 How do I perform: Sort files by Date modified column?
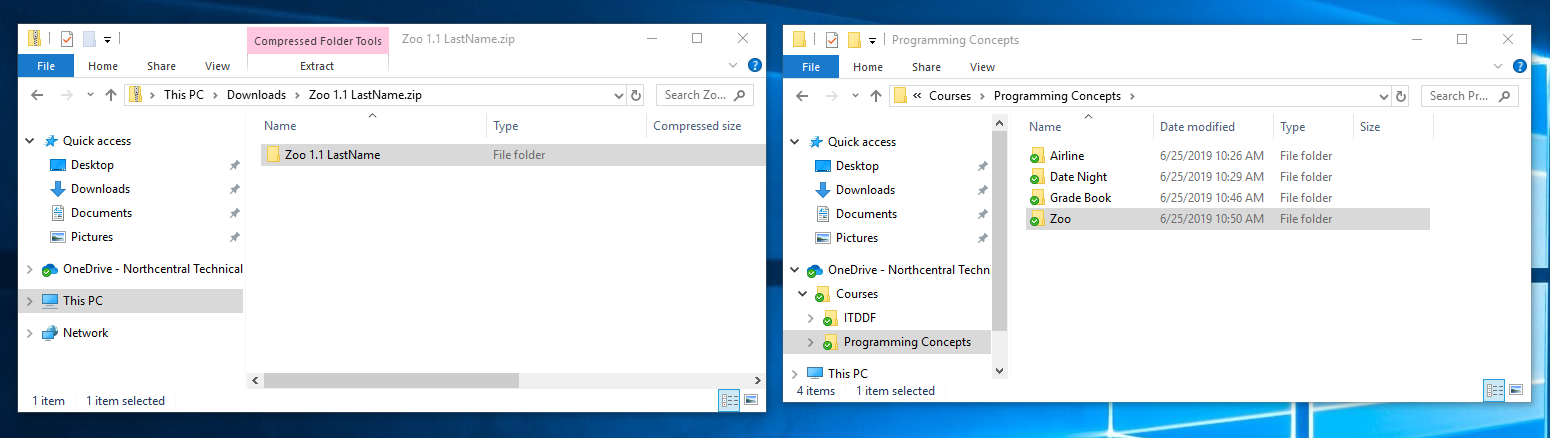click(x=1197, y=127)
